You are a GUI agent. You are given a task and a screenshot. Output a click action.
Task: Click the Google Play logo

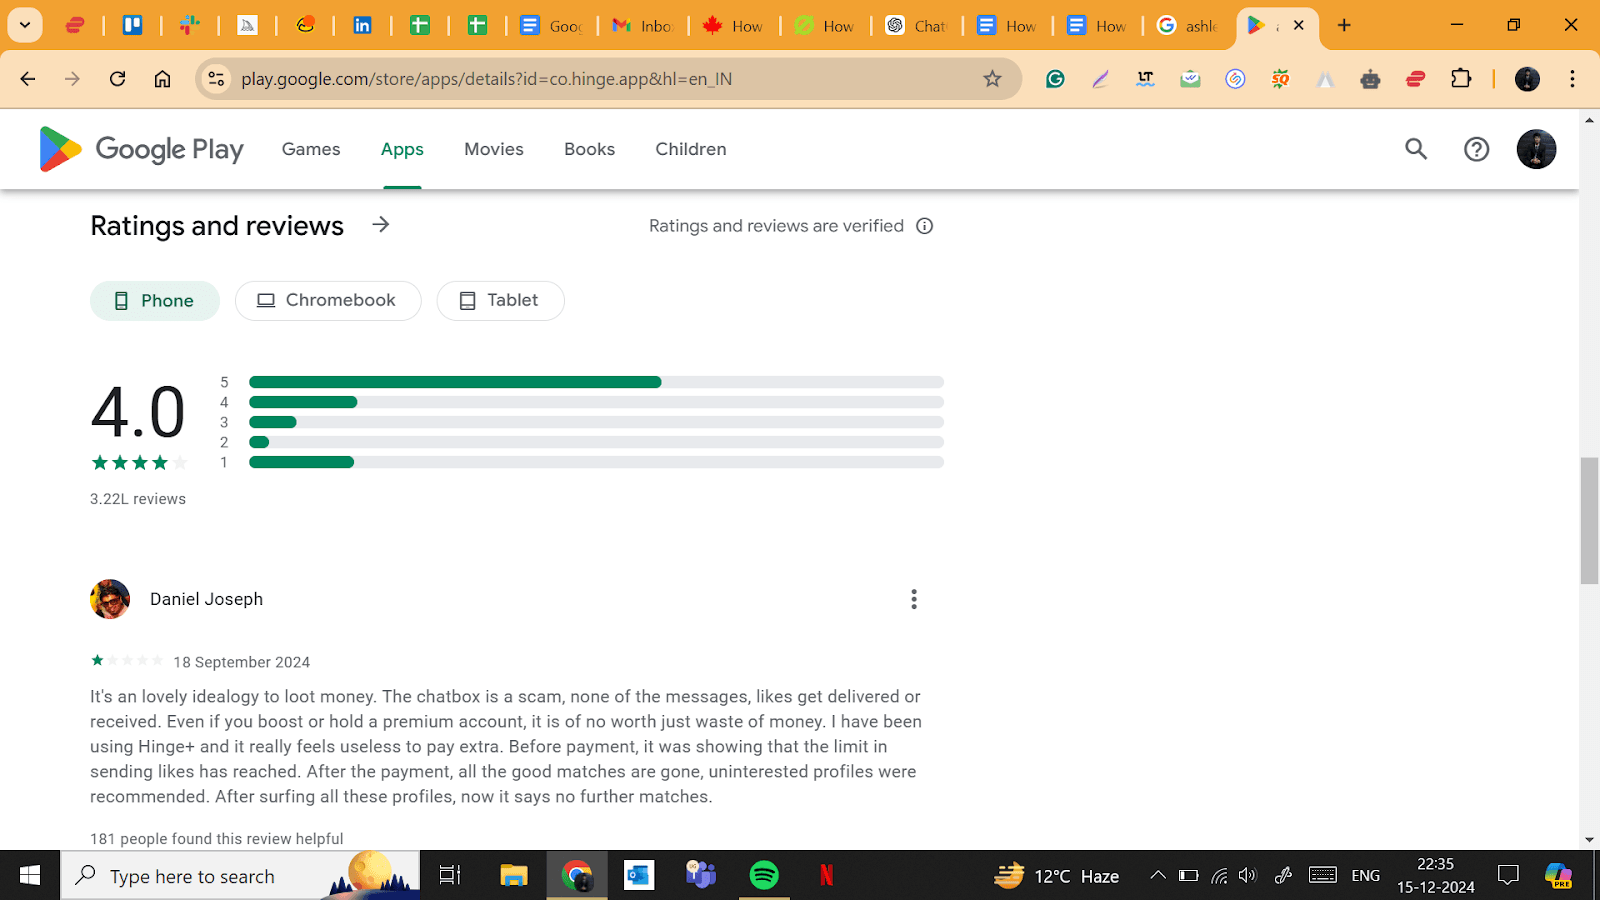(141, 149)
